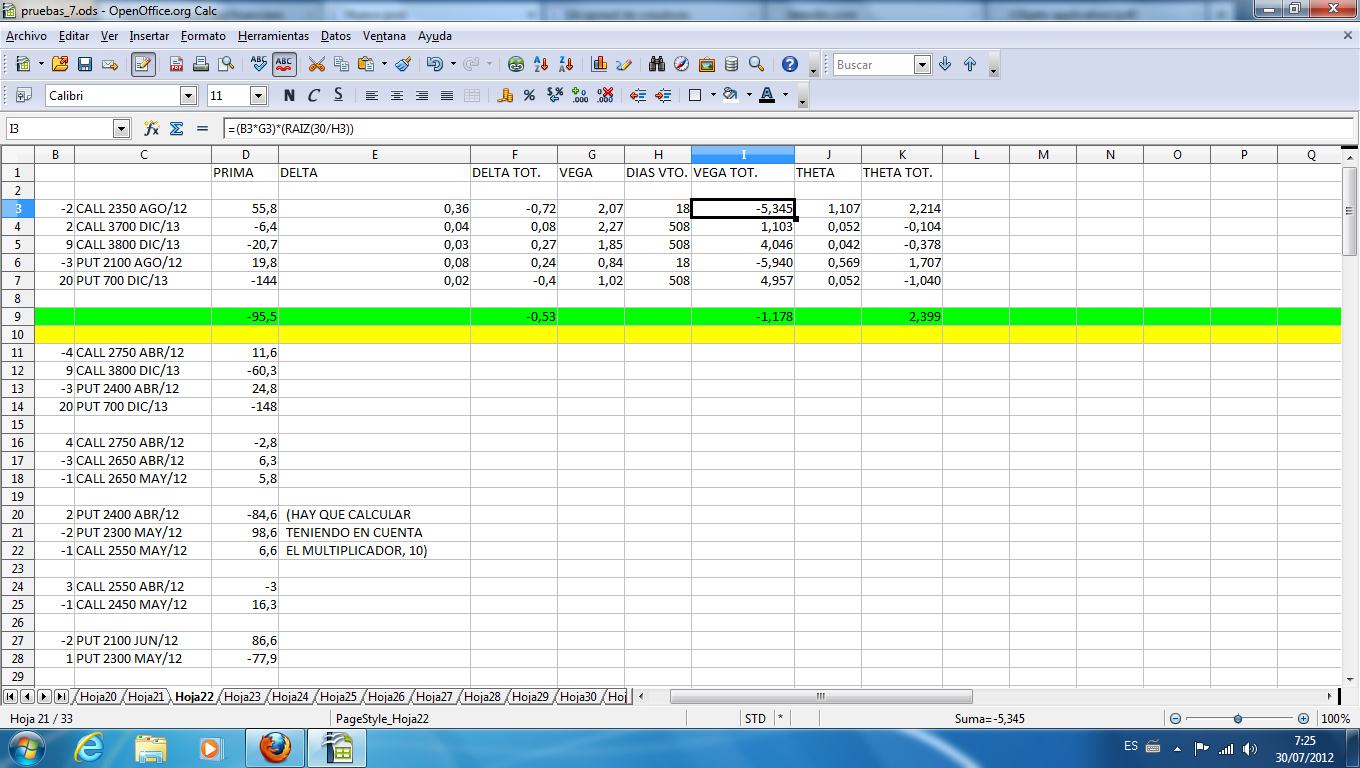This screenshot has width=1360, height=768.
Task: Insert a chart icon
Action: coord(599,64)
